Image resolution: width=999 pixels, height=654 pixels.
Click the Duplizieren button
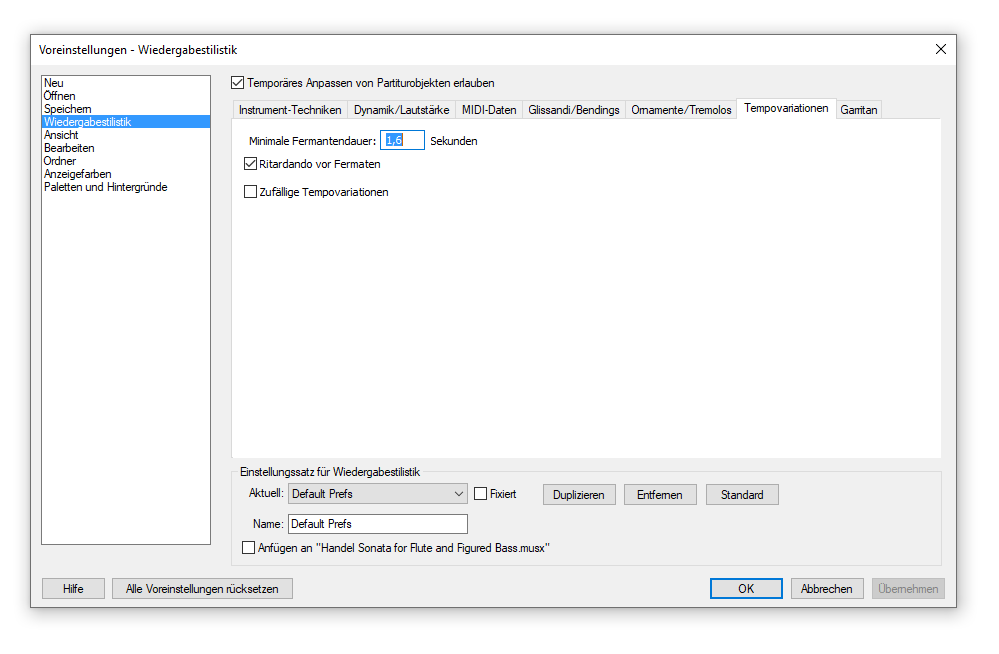coord(579,495)
